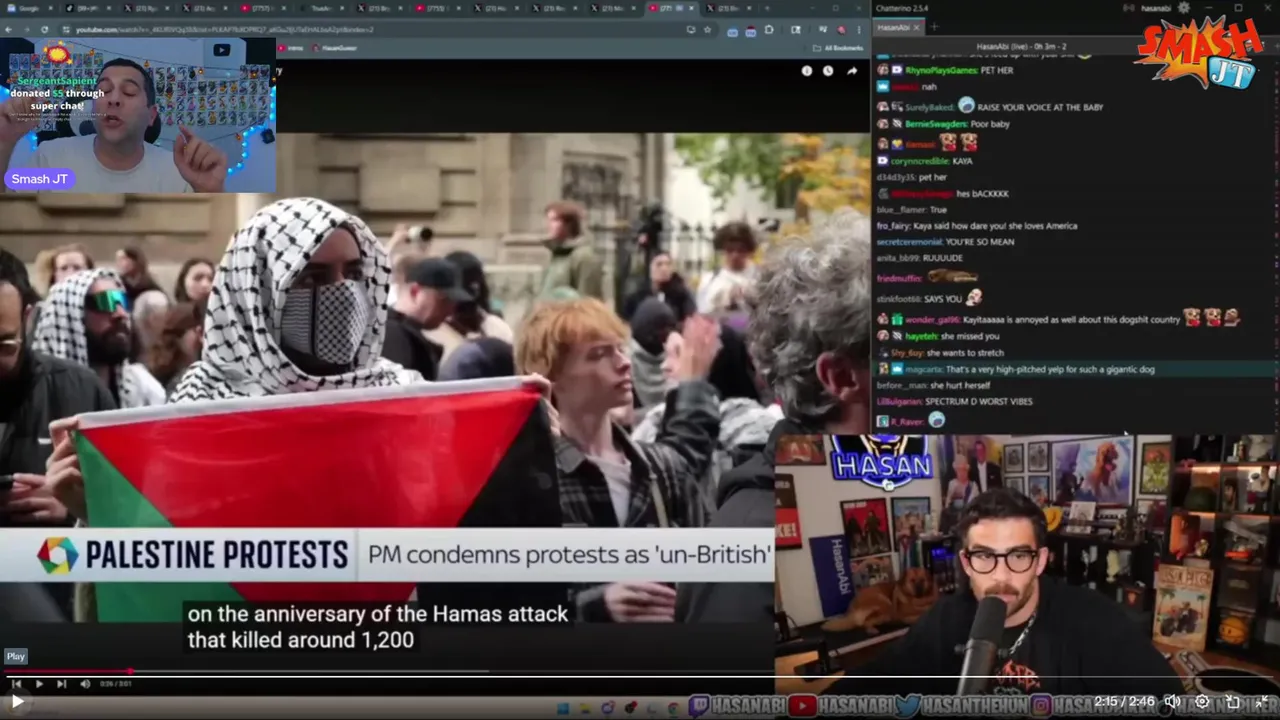
Task: Click the emote after stinkfoot68's 'SAYS YOU'
Action: (x=974, y=297)
